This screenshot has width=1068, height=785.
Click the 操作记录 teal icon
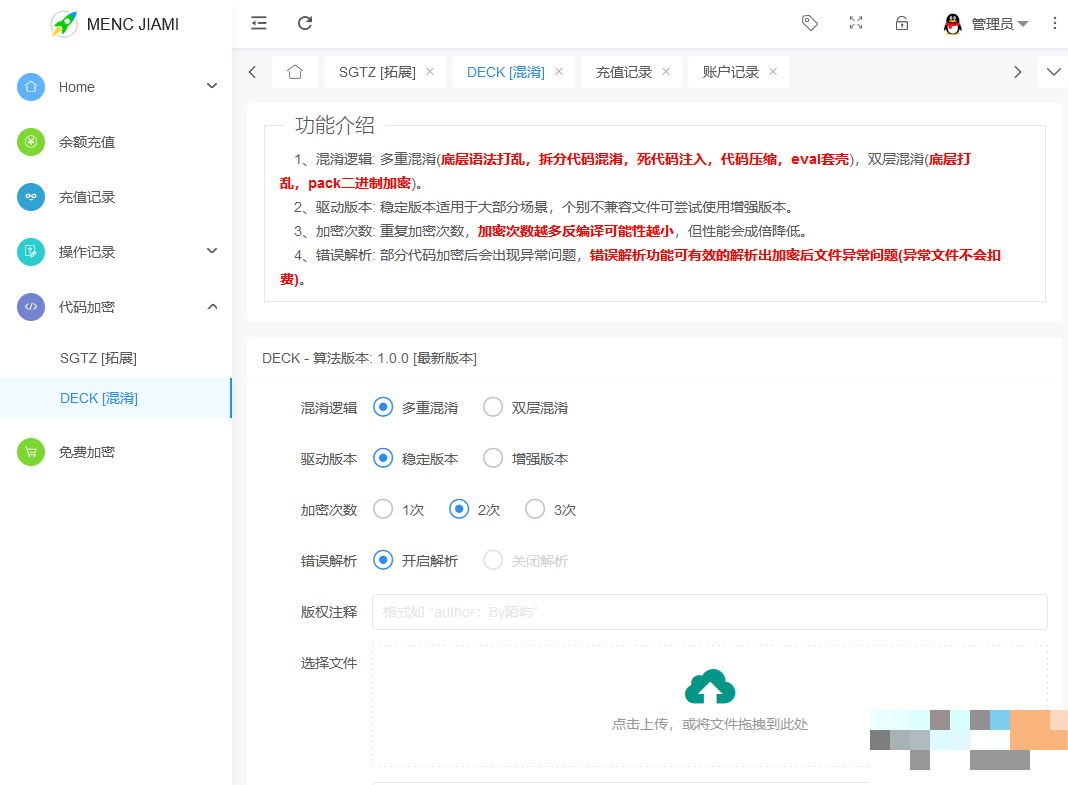[x=31, y=252]
